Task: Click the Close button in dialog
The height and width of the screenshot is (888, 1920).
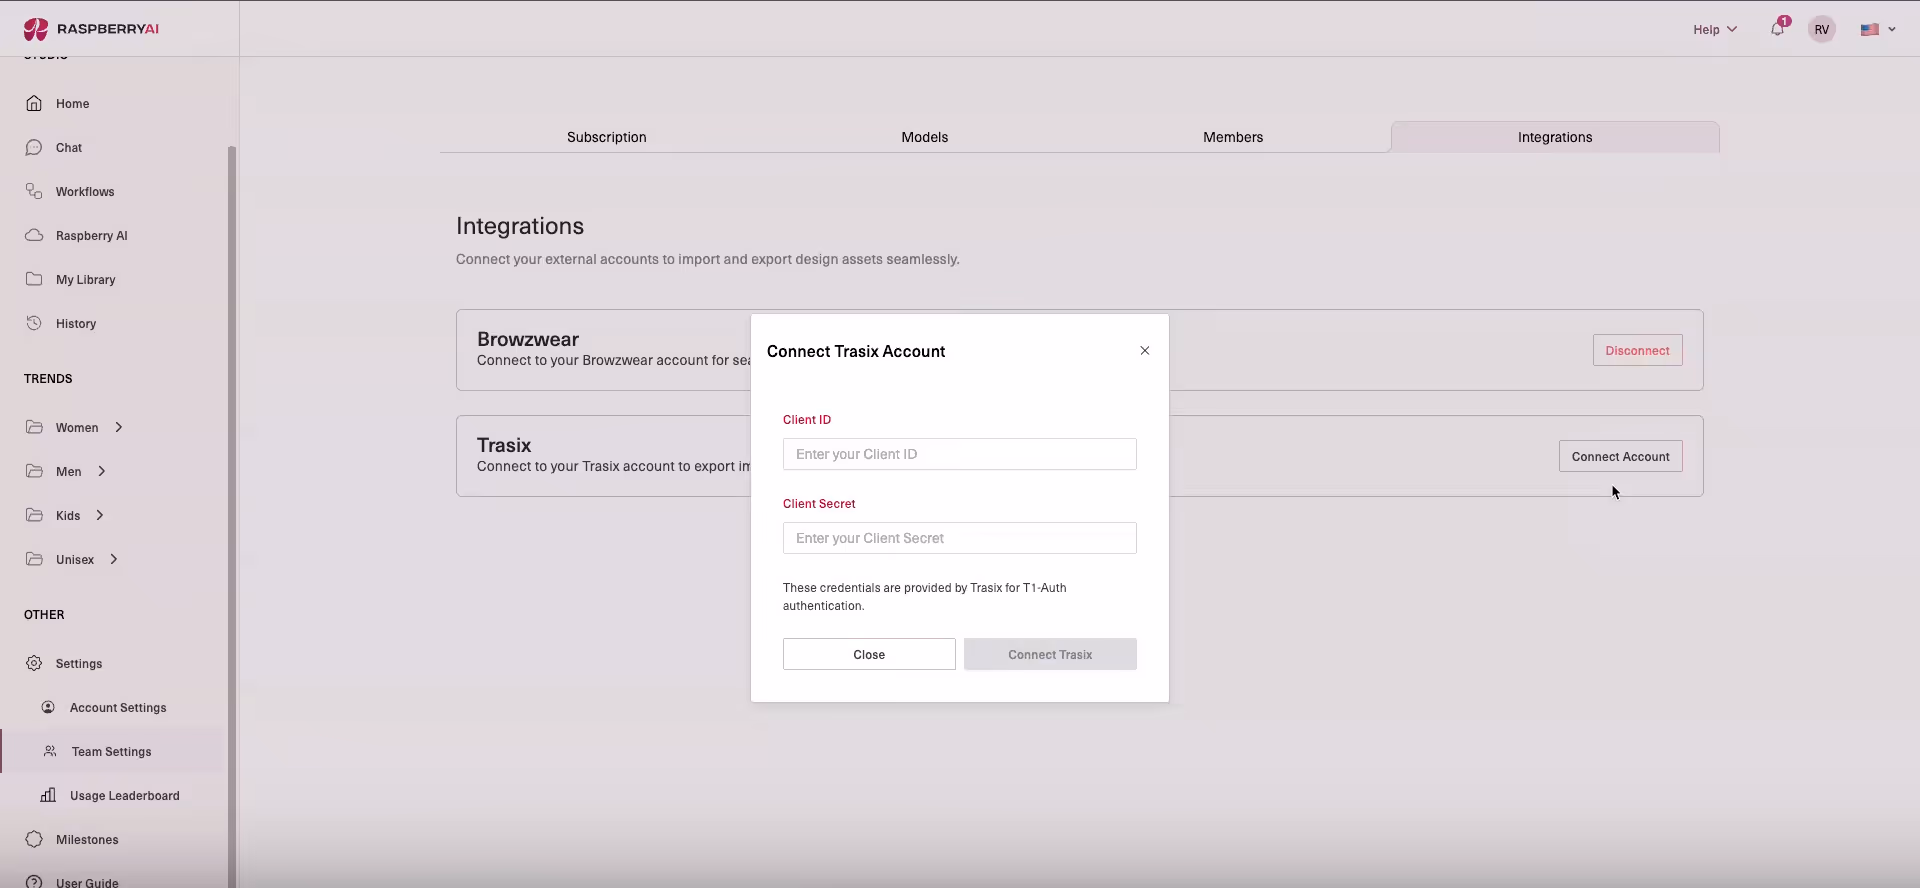Action: 869,654
